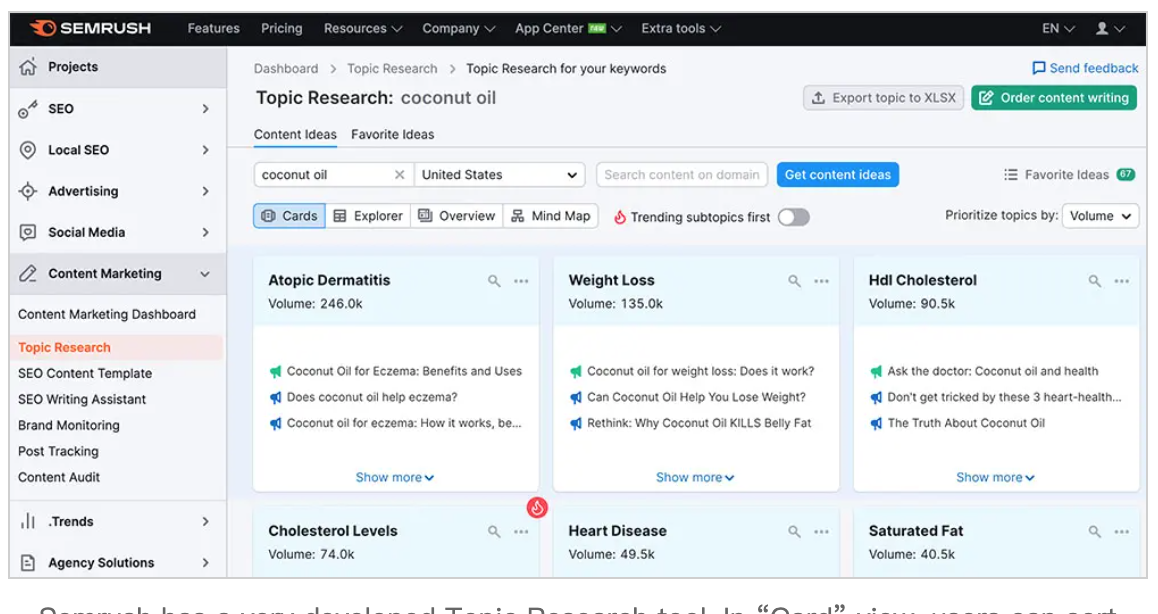Show more on Atopic Dermatitis card
1158x614 pixels.
(395, 477)
